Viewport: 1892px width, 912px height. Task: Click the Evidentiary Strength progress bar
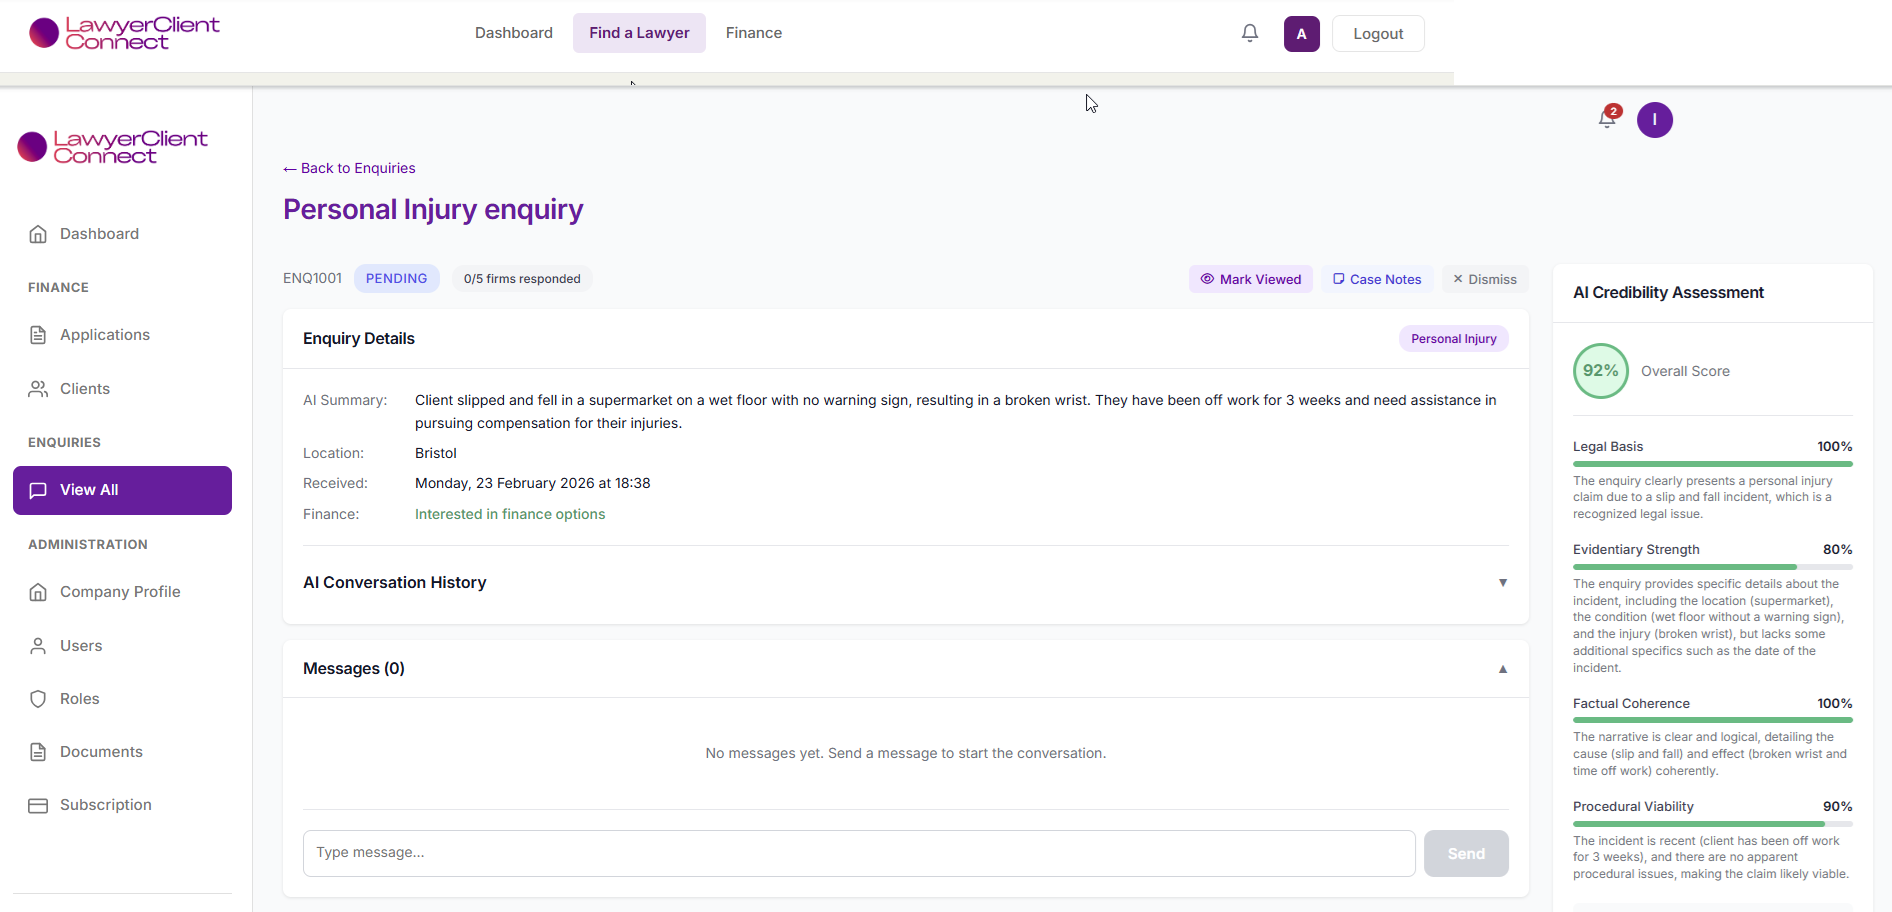(1711, 567)
